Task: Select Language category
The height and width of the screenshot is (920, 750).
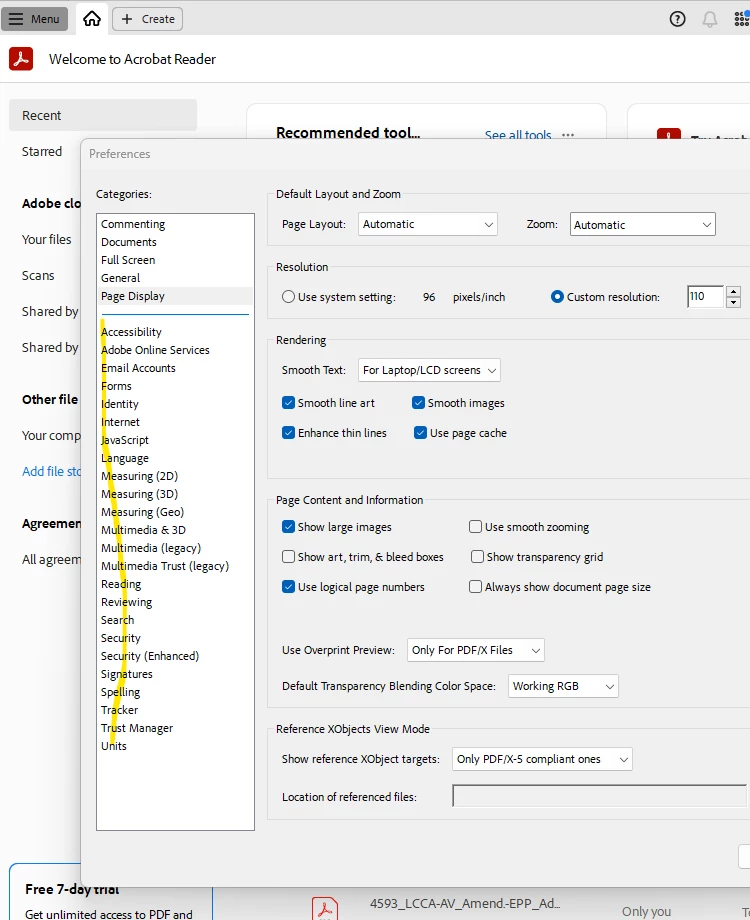Action: pos(124,458)
